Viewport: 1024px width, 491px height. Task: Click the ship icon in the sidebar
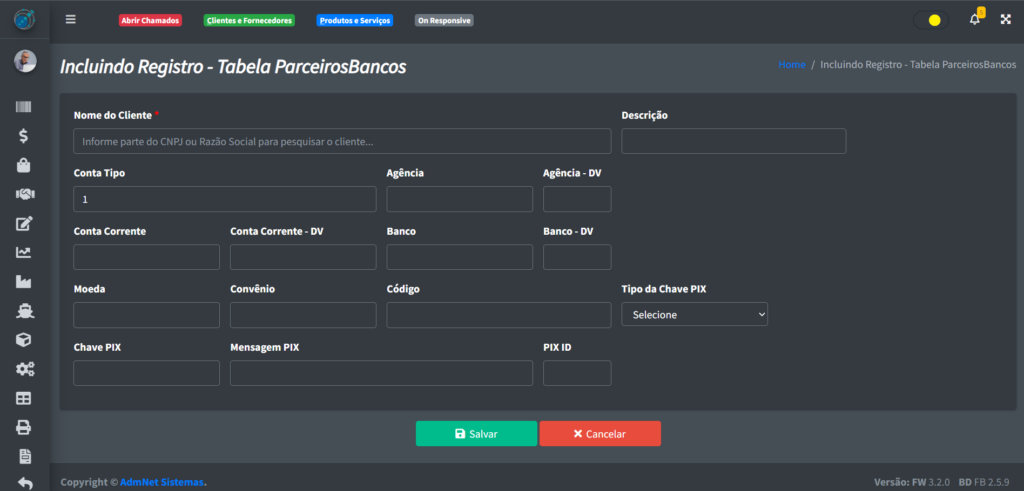coord(24,311)
